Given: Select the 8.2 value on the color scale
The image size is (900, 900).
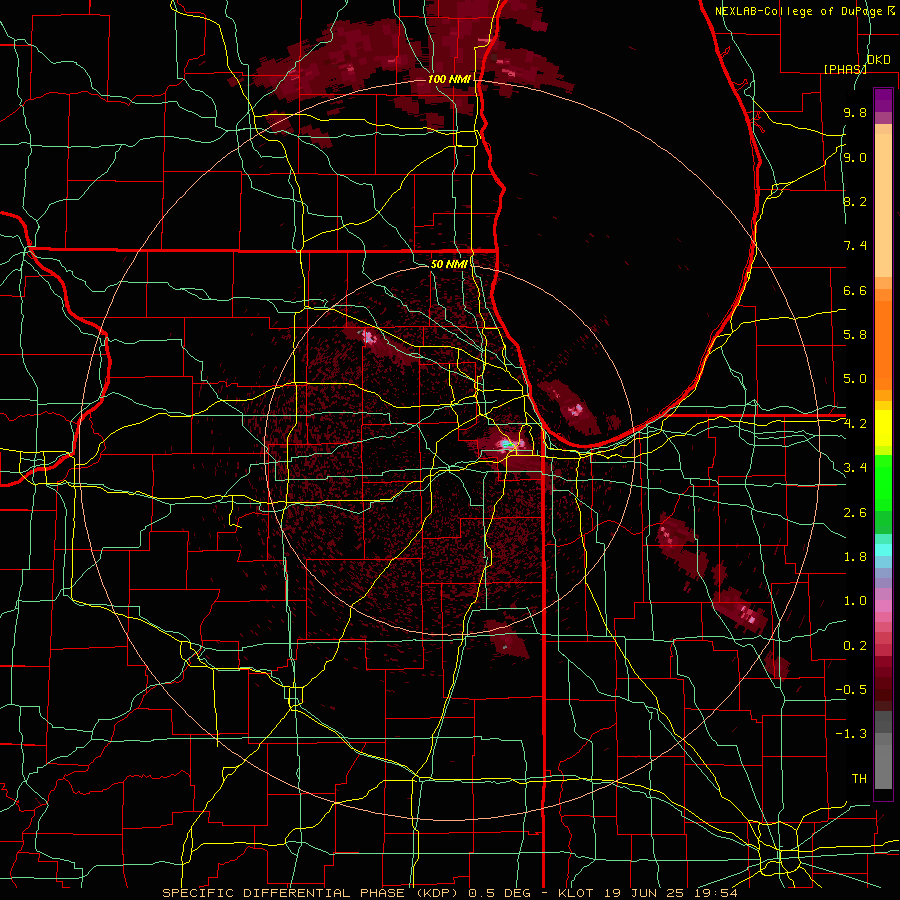Looking at the screenshot, I should 855,201.
